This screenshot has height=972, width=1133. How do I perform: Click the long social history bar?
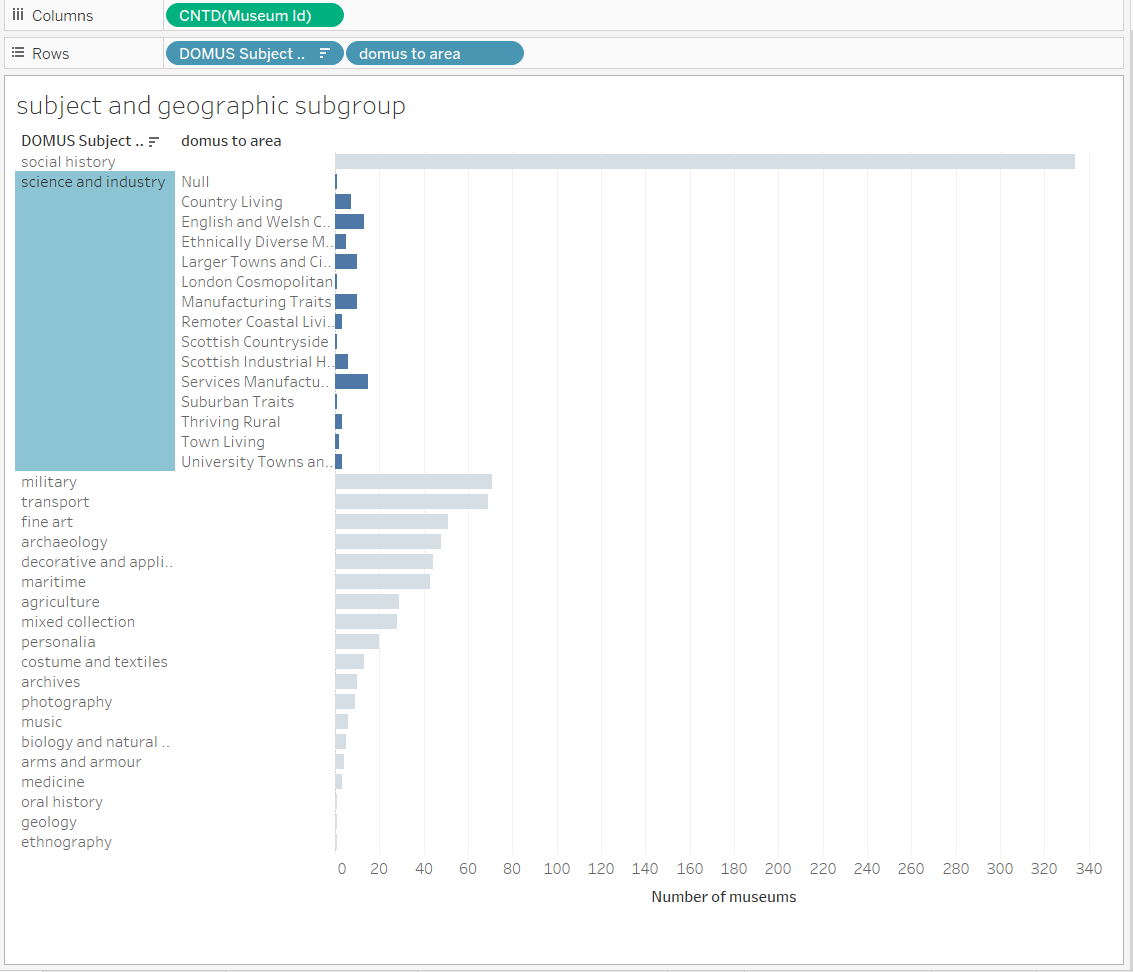coord(700,160)
